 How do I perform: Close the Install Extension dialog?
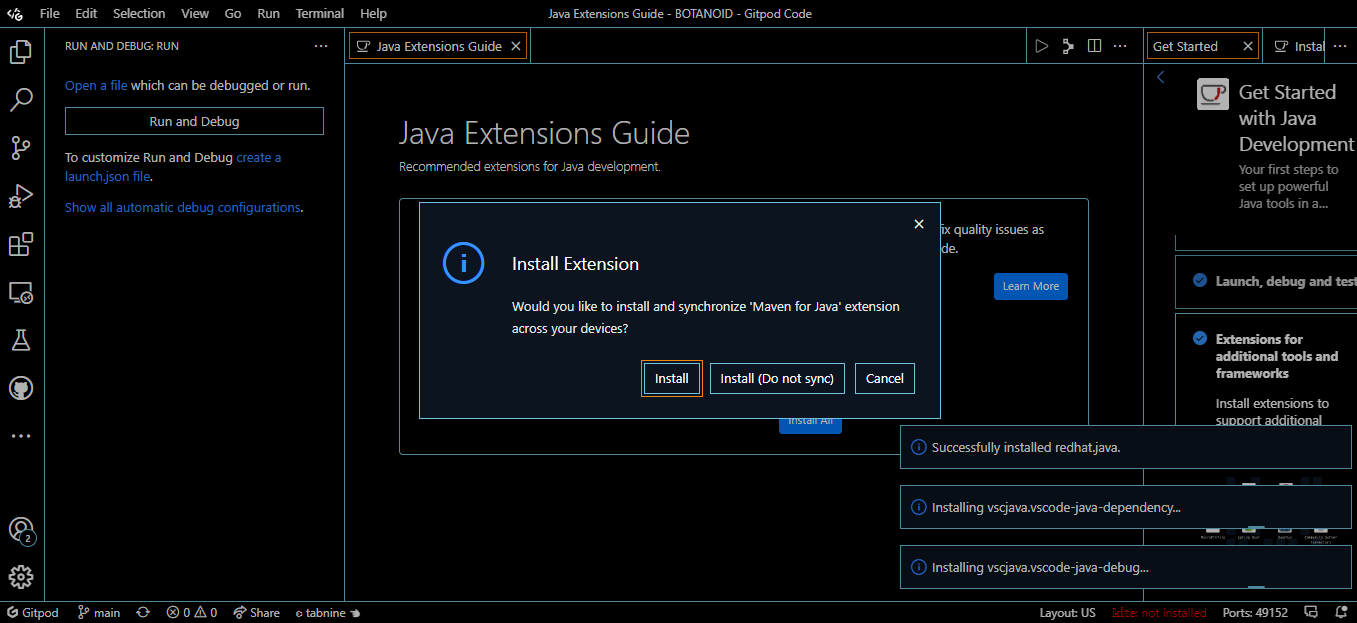[x=919, y=224]
